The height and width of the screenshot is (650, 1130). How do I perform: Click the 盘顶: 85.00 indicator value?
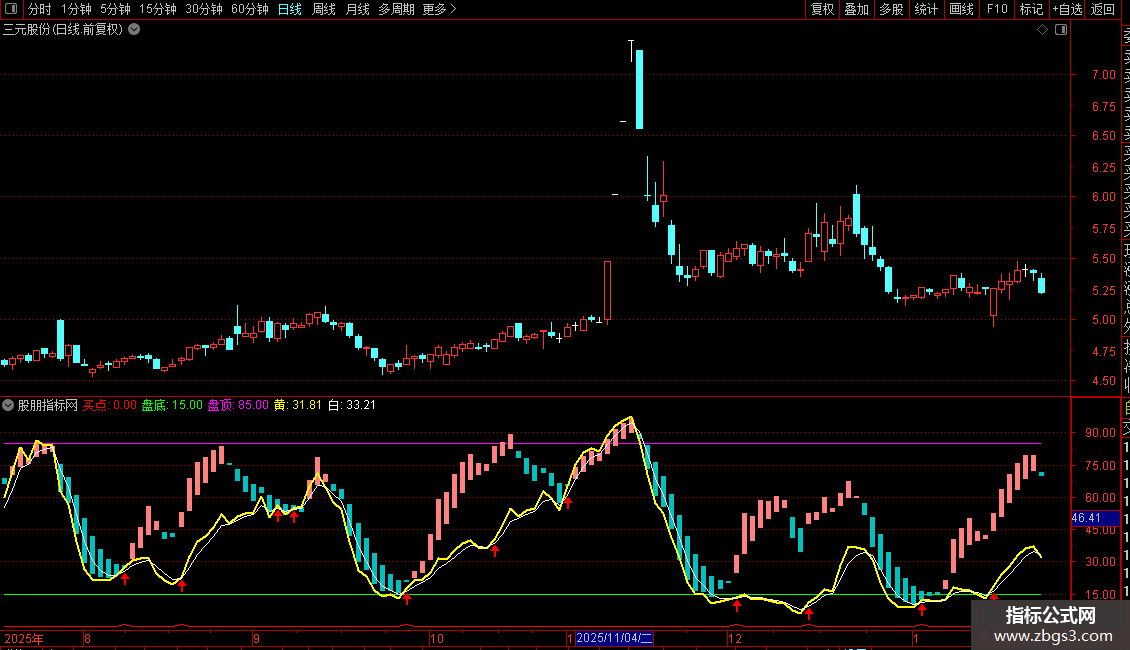pyautogui.click(x=238, y=405)
